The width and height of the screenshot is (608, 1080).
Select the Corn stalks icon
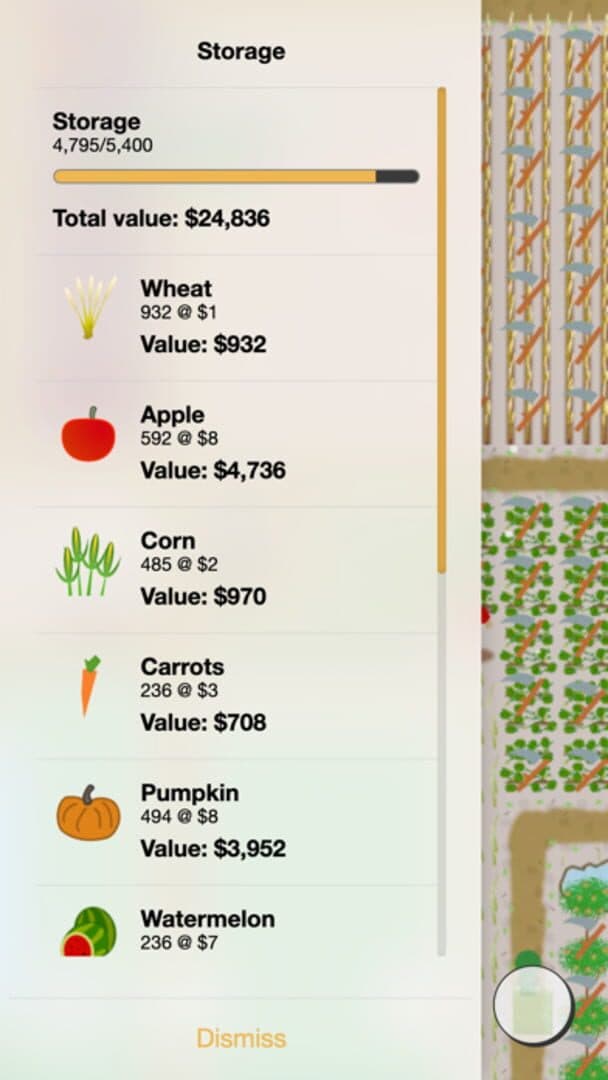88,561
